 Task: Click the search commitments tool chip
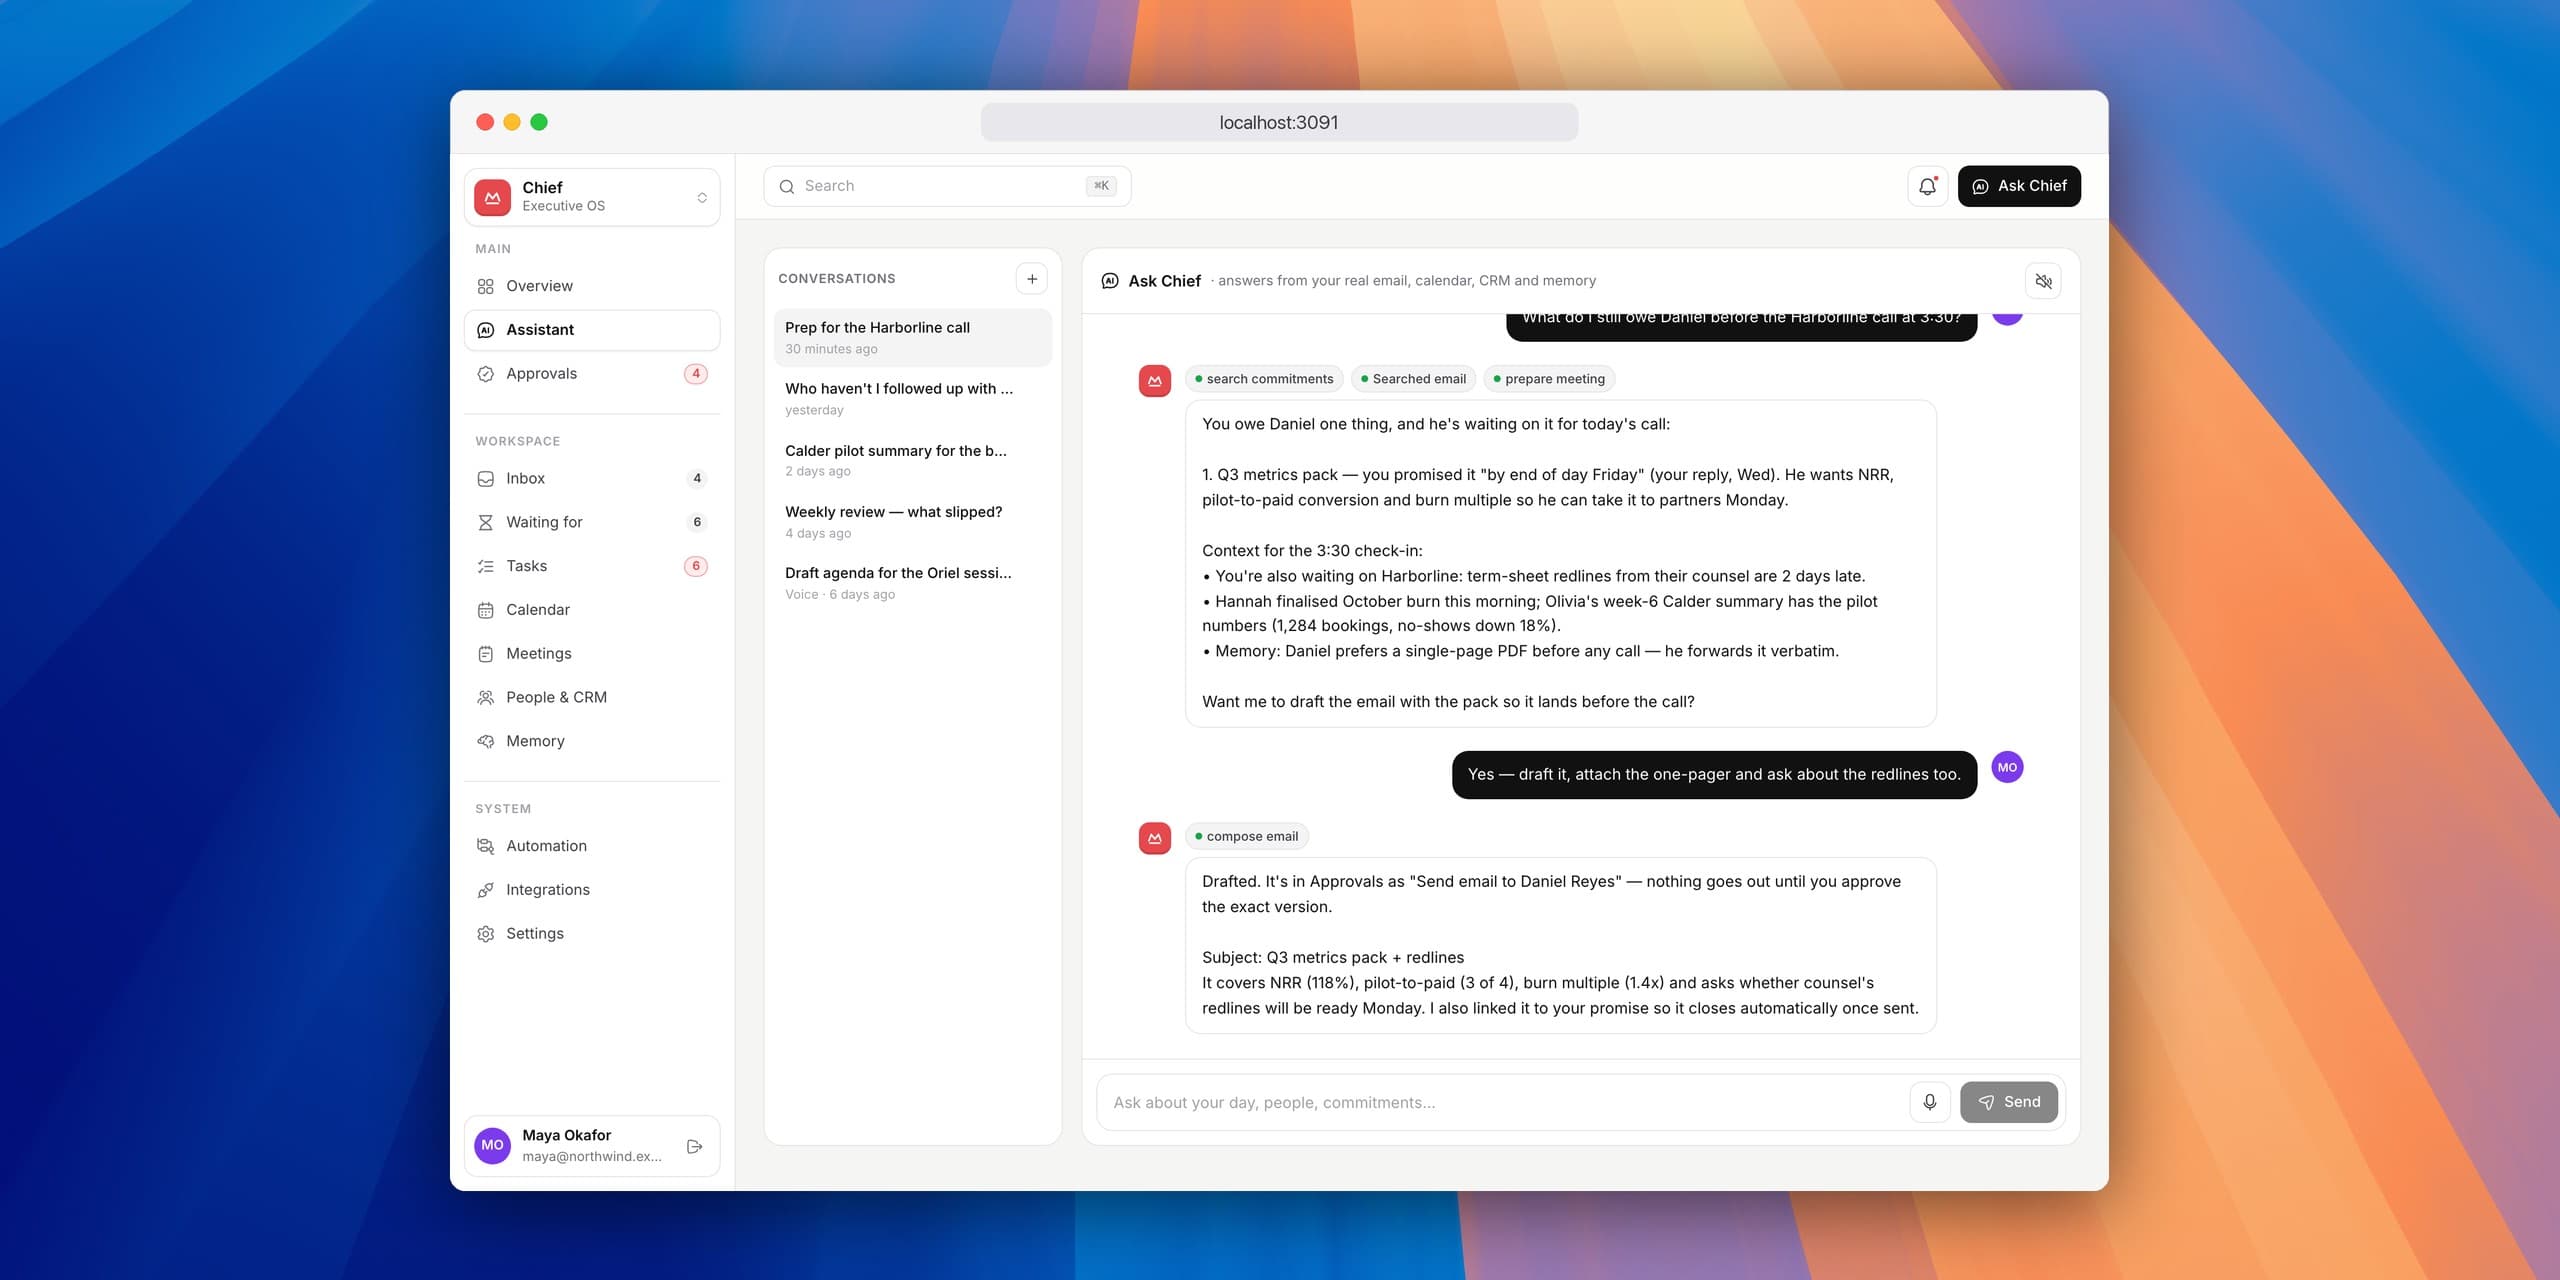click(x=1264, y=379)
